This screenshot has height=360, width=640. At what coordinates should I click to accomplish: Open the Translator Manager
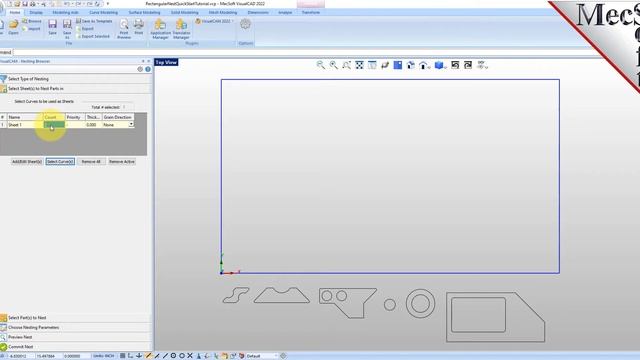(x=181, y=29)
